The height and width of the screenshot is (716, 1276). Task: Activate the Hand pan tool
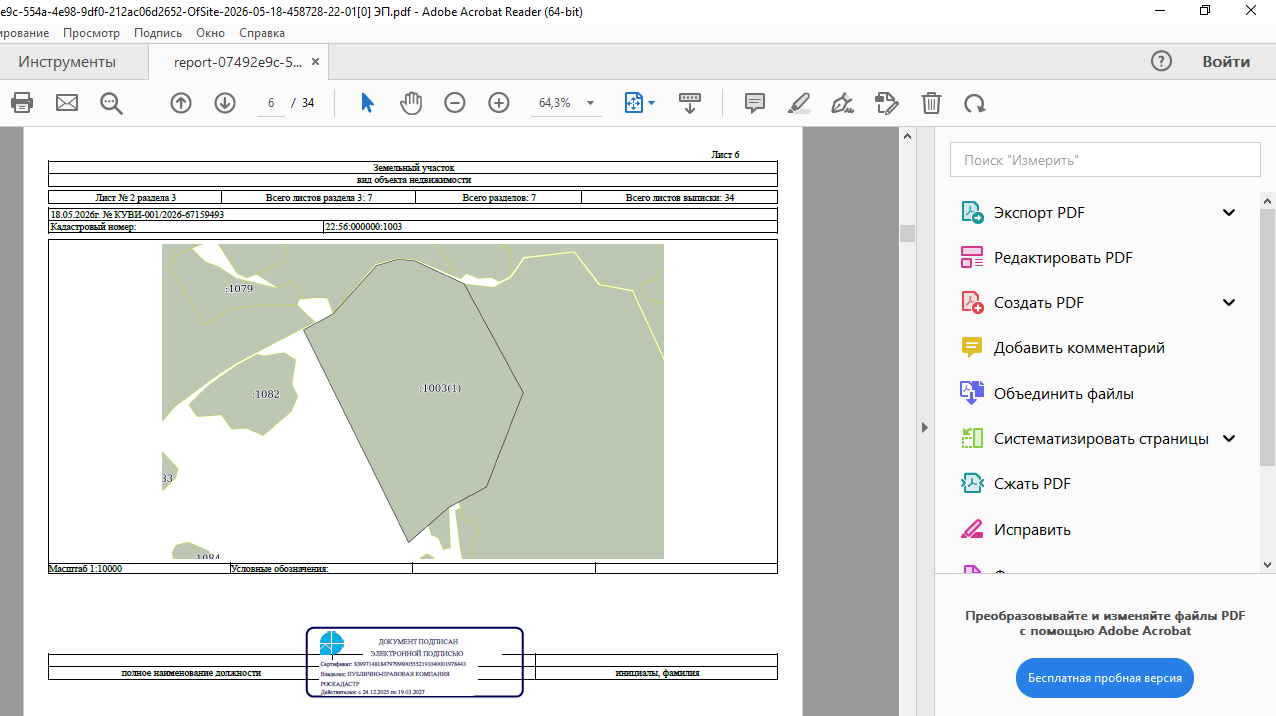pos(411,103)
